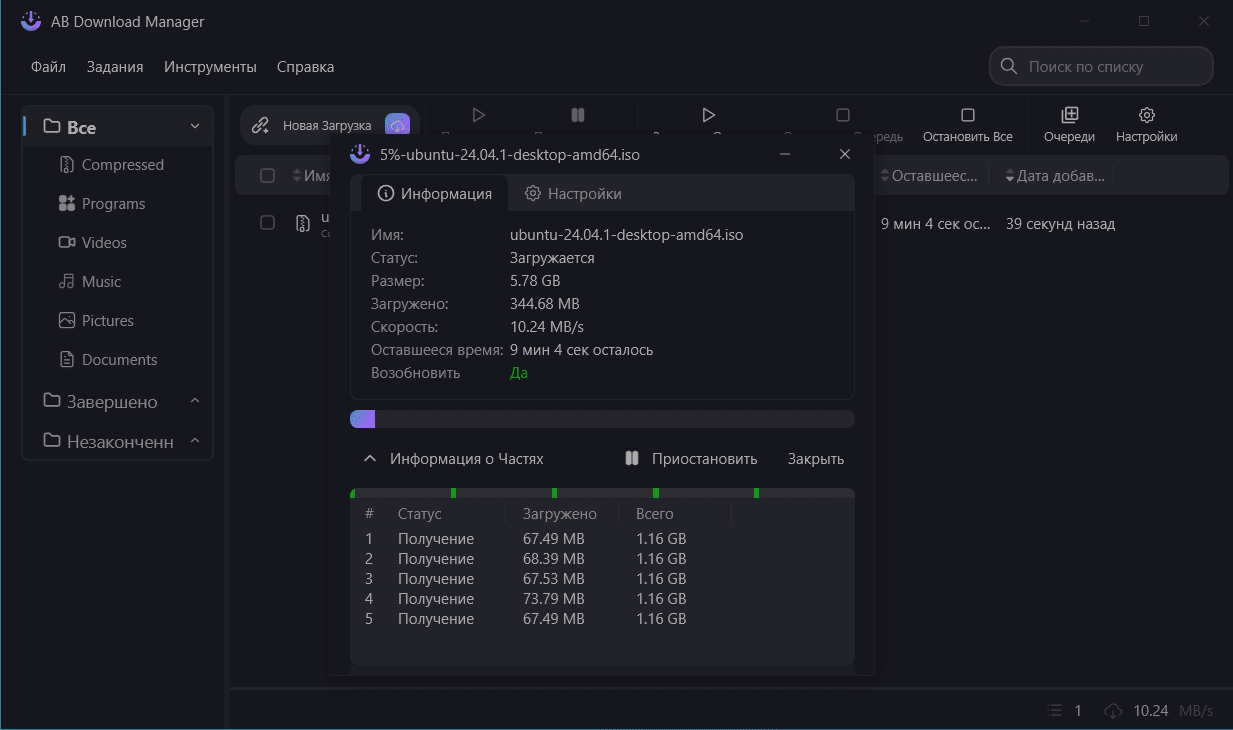
Task: Expand the Незаконченн section chevron
Action: tap(195, 441)
